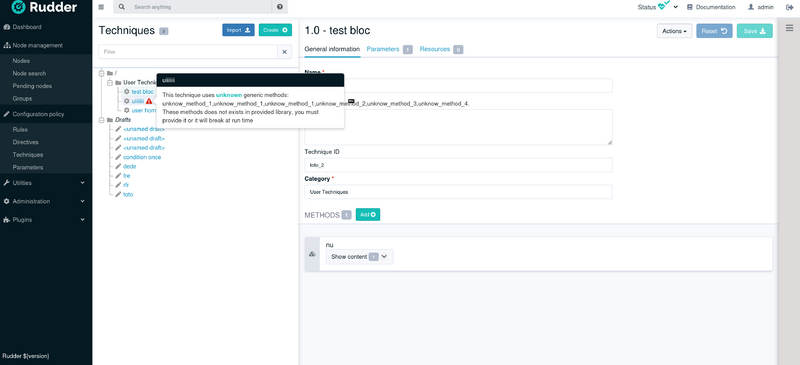Image resolution: width=800 pixels, height=365 pixels.
Task: Toggle the sidebar hamburger menu
Action: click(101, 7)
